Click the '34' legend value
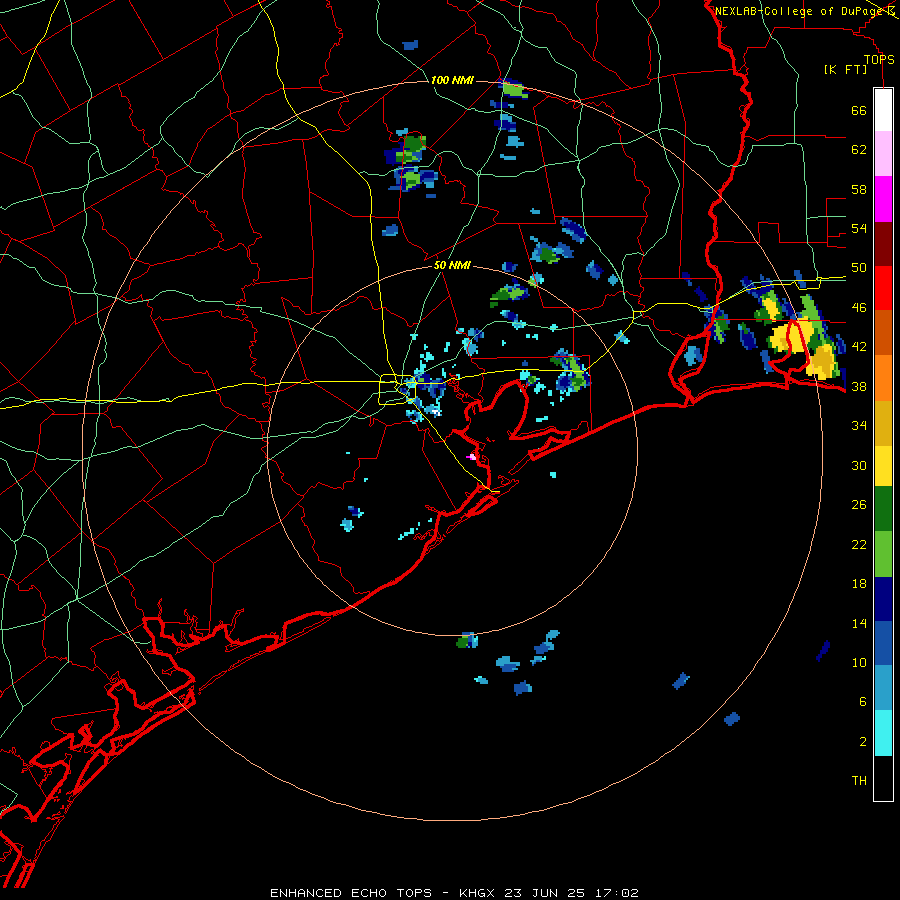 pyautogui.click(x=859, y=426)
